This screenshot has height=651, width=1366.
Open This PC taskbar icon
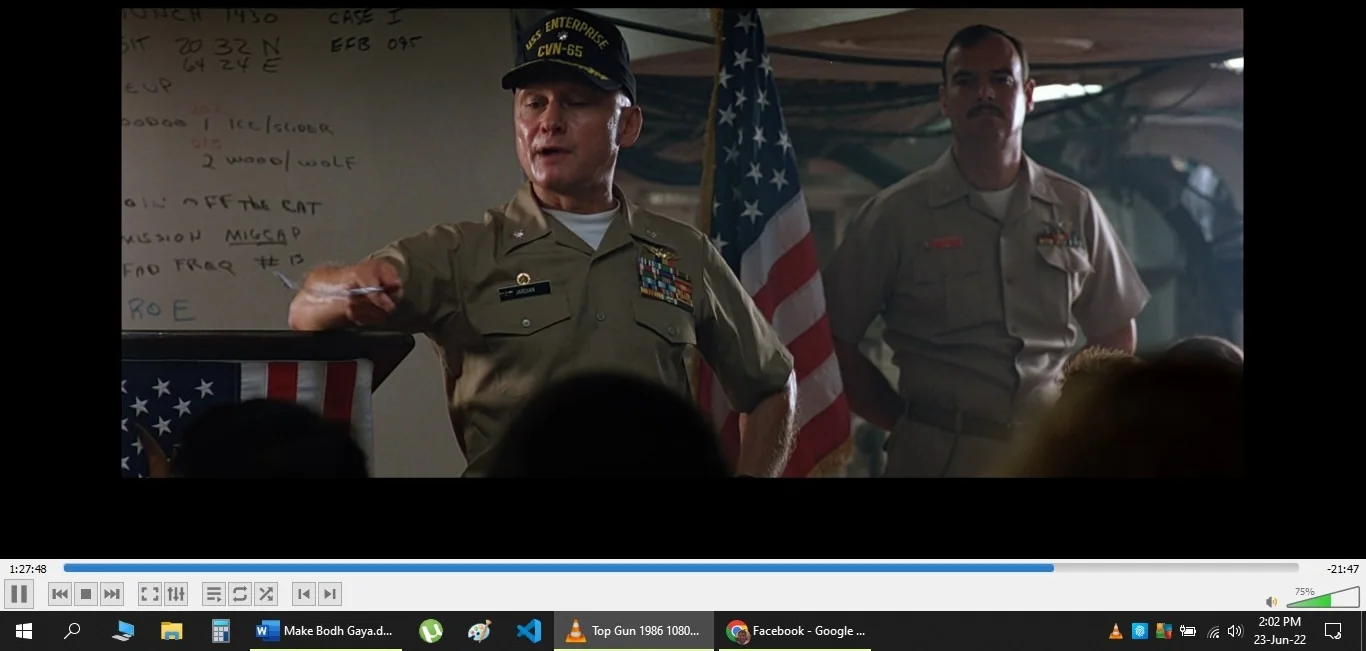pyautogui.click(x=123, y=631)
